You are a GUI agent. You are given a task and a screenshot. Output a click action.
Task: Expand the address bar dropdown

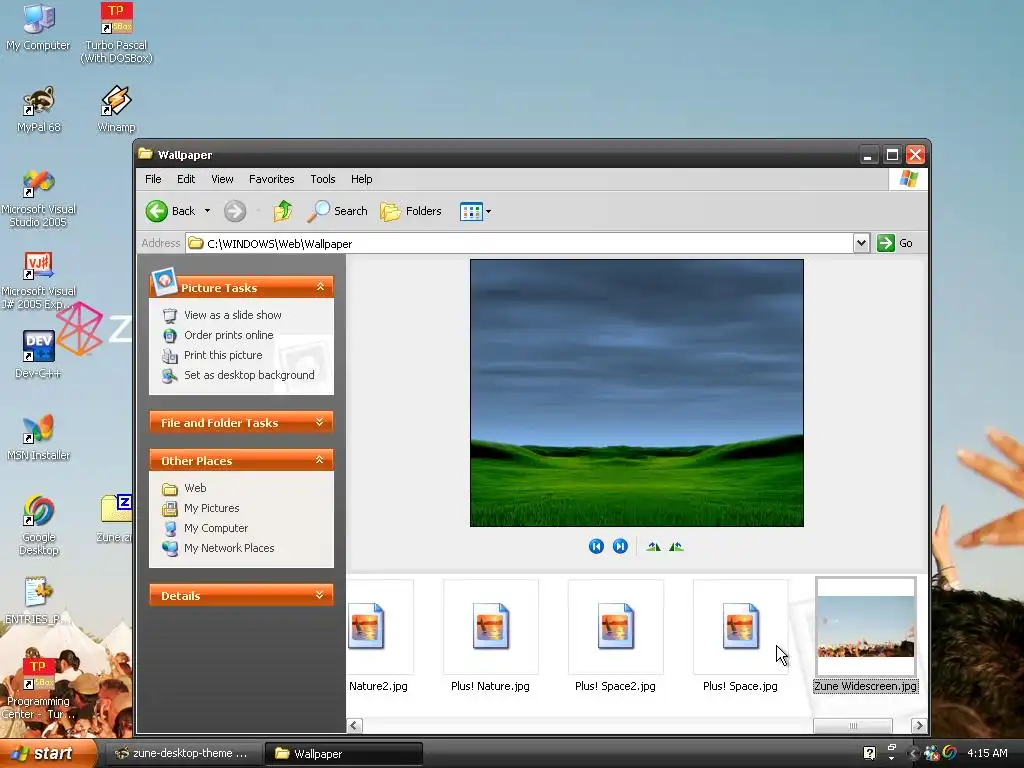(861, 243)
